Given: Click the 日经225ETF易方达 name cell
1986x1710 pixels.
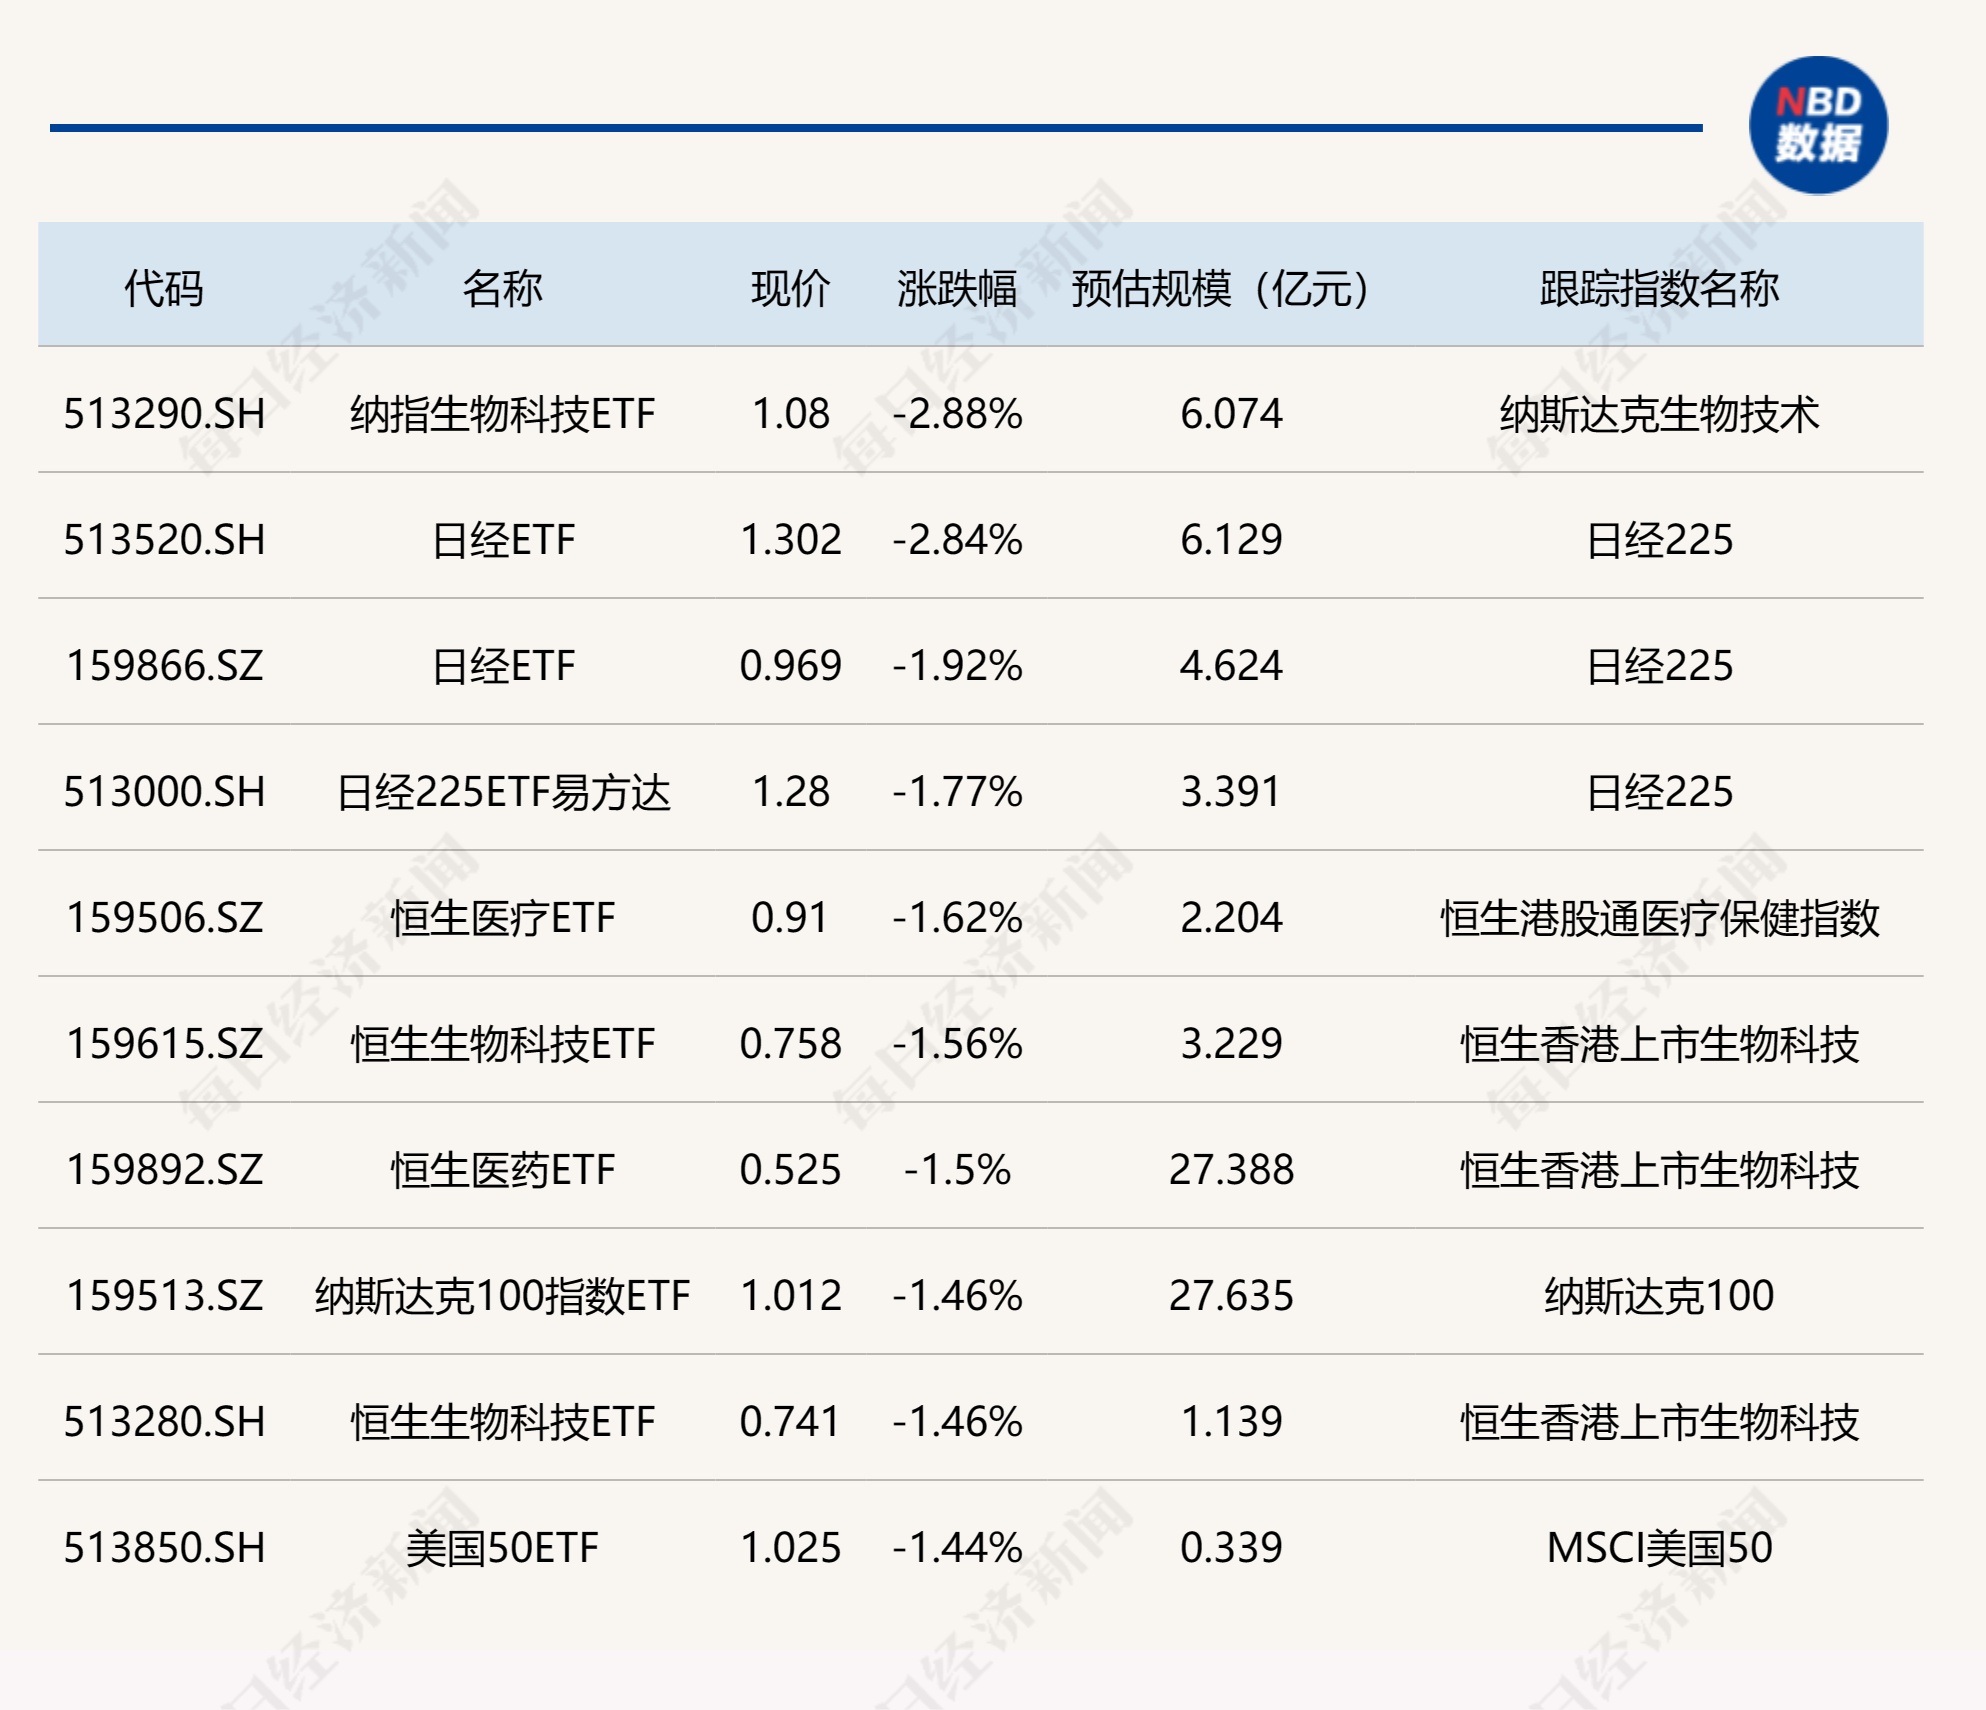Looking at the screenshot, I should 502,792.
